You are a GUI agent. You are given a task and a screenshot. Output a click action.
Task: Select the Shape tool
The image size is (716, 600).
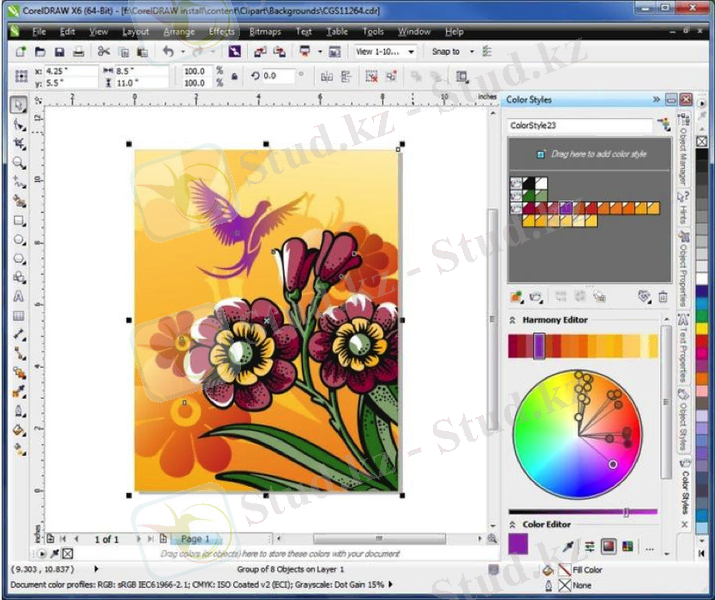[x=19, y=125]
